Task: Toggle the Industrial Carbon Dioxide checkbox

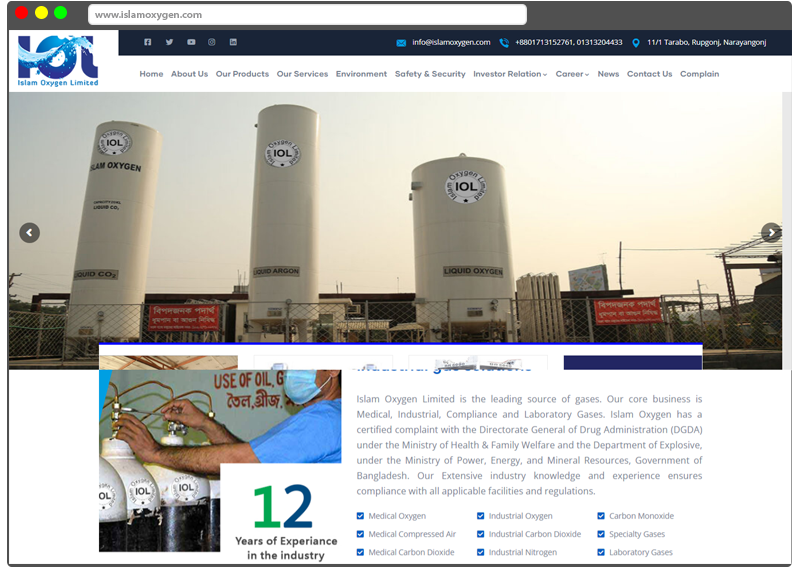Action: [481, 534]
